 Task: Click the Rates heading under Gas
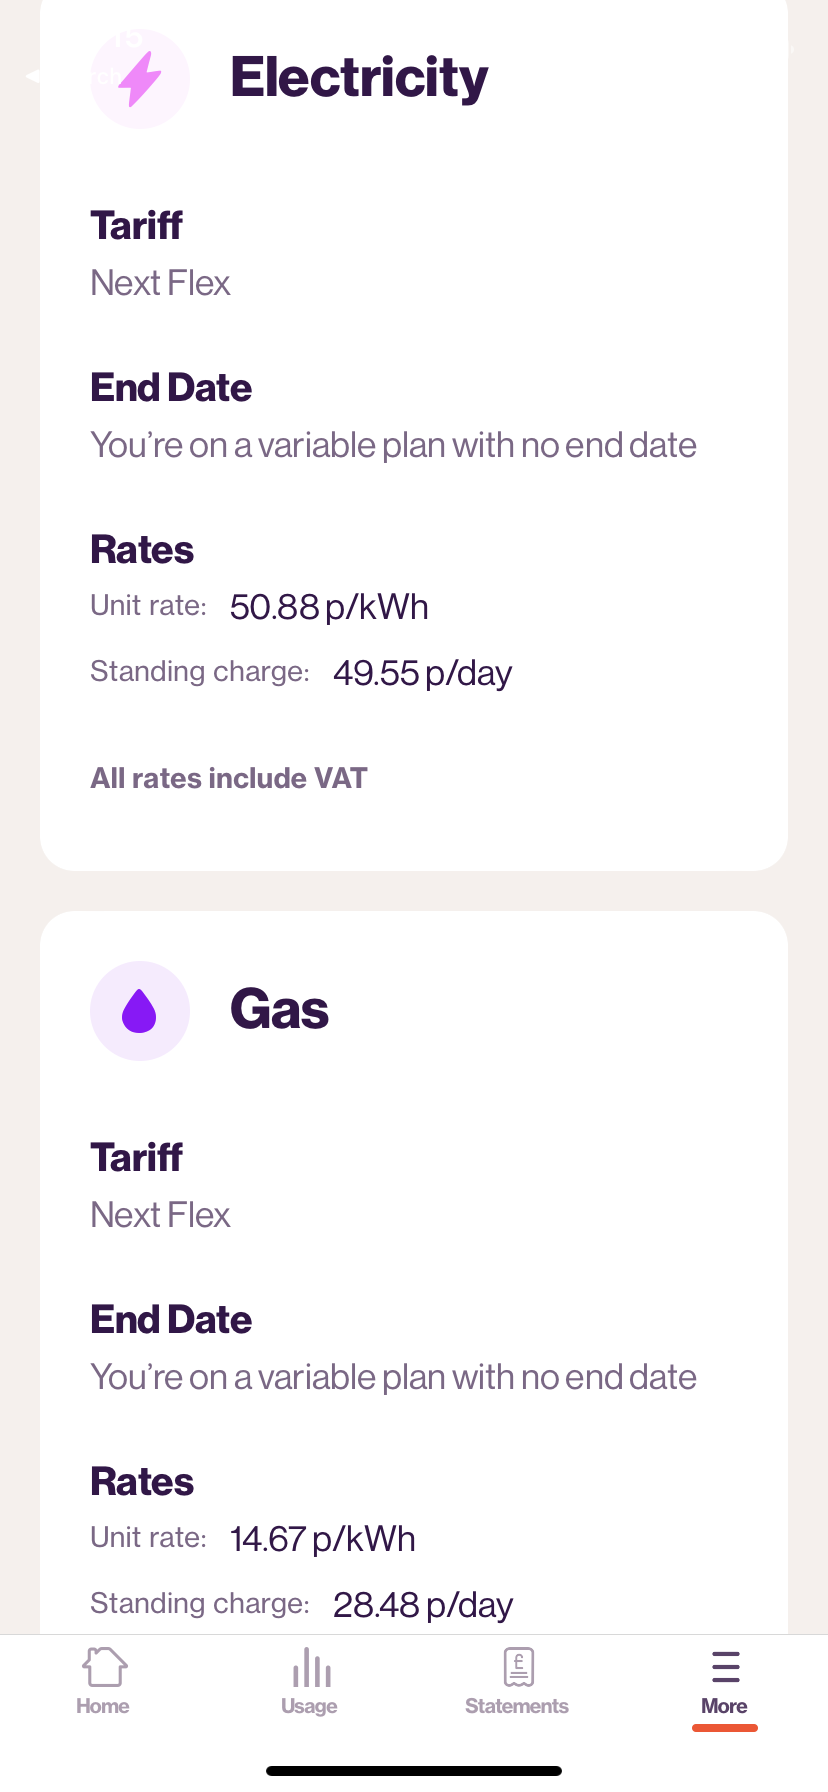pyautogui.click(x=142, y=1482)
